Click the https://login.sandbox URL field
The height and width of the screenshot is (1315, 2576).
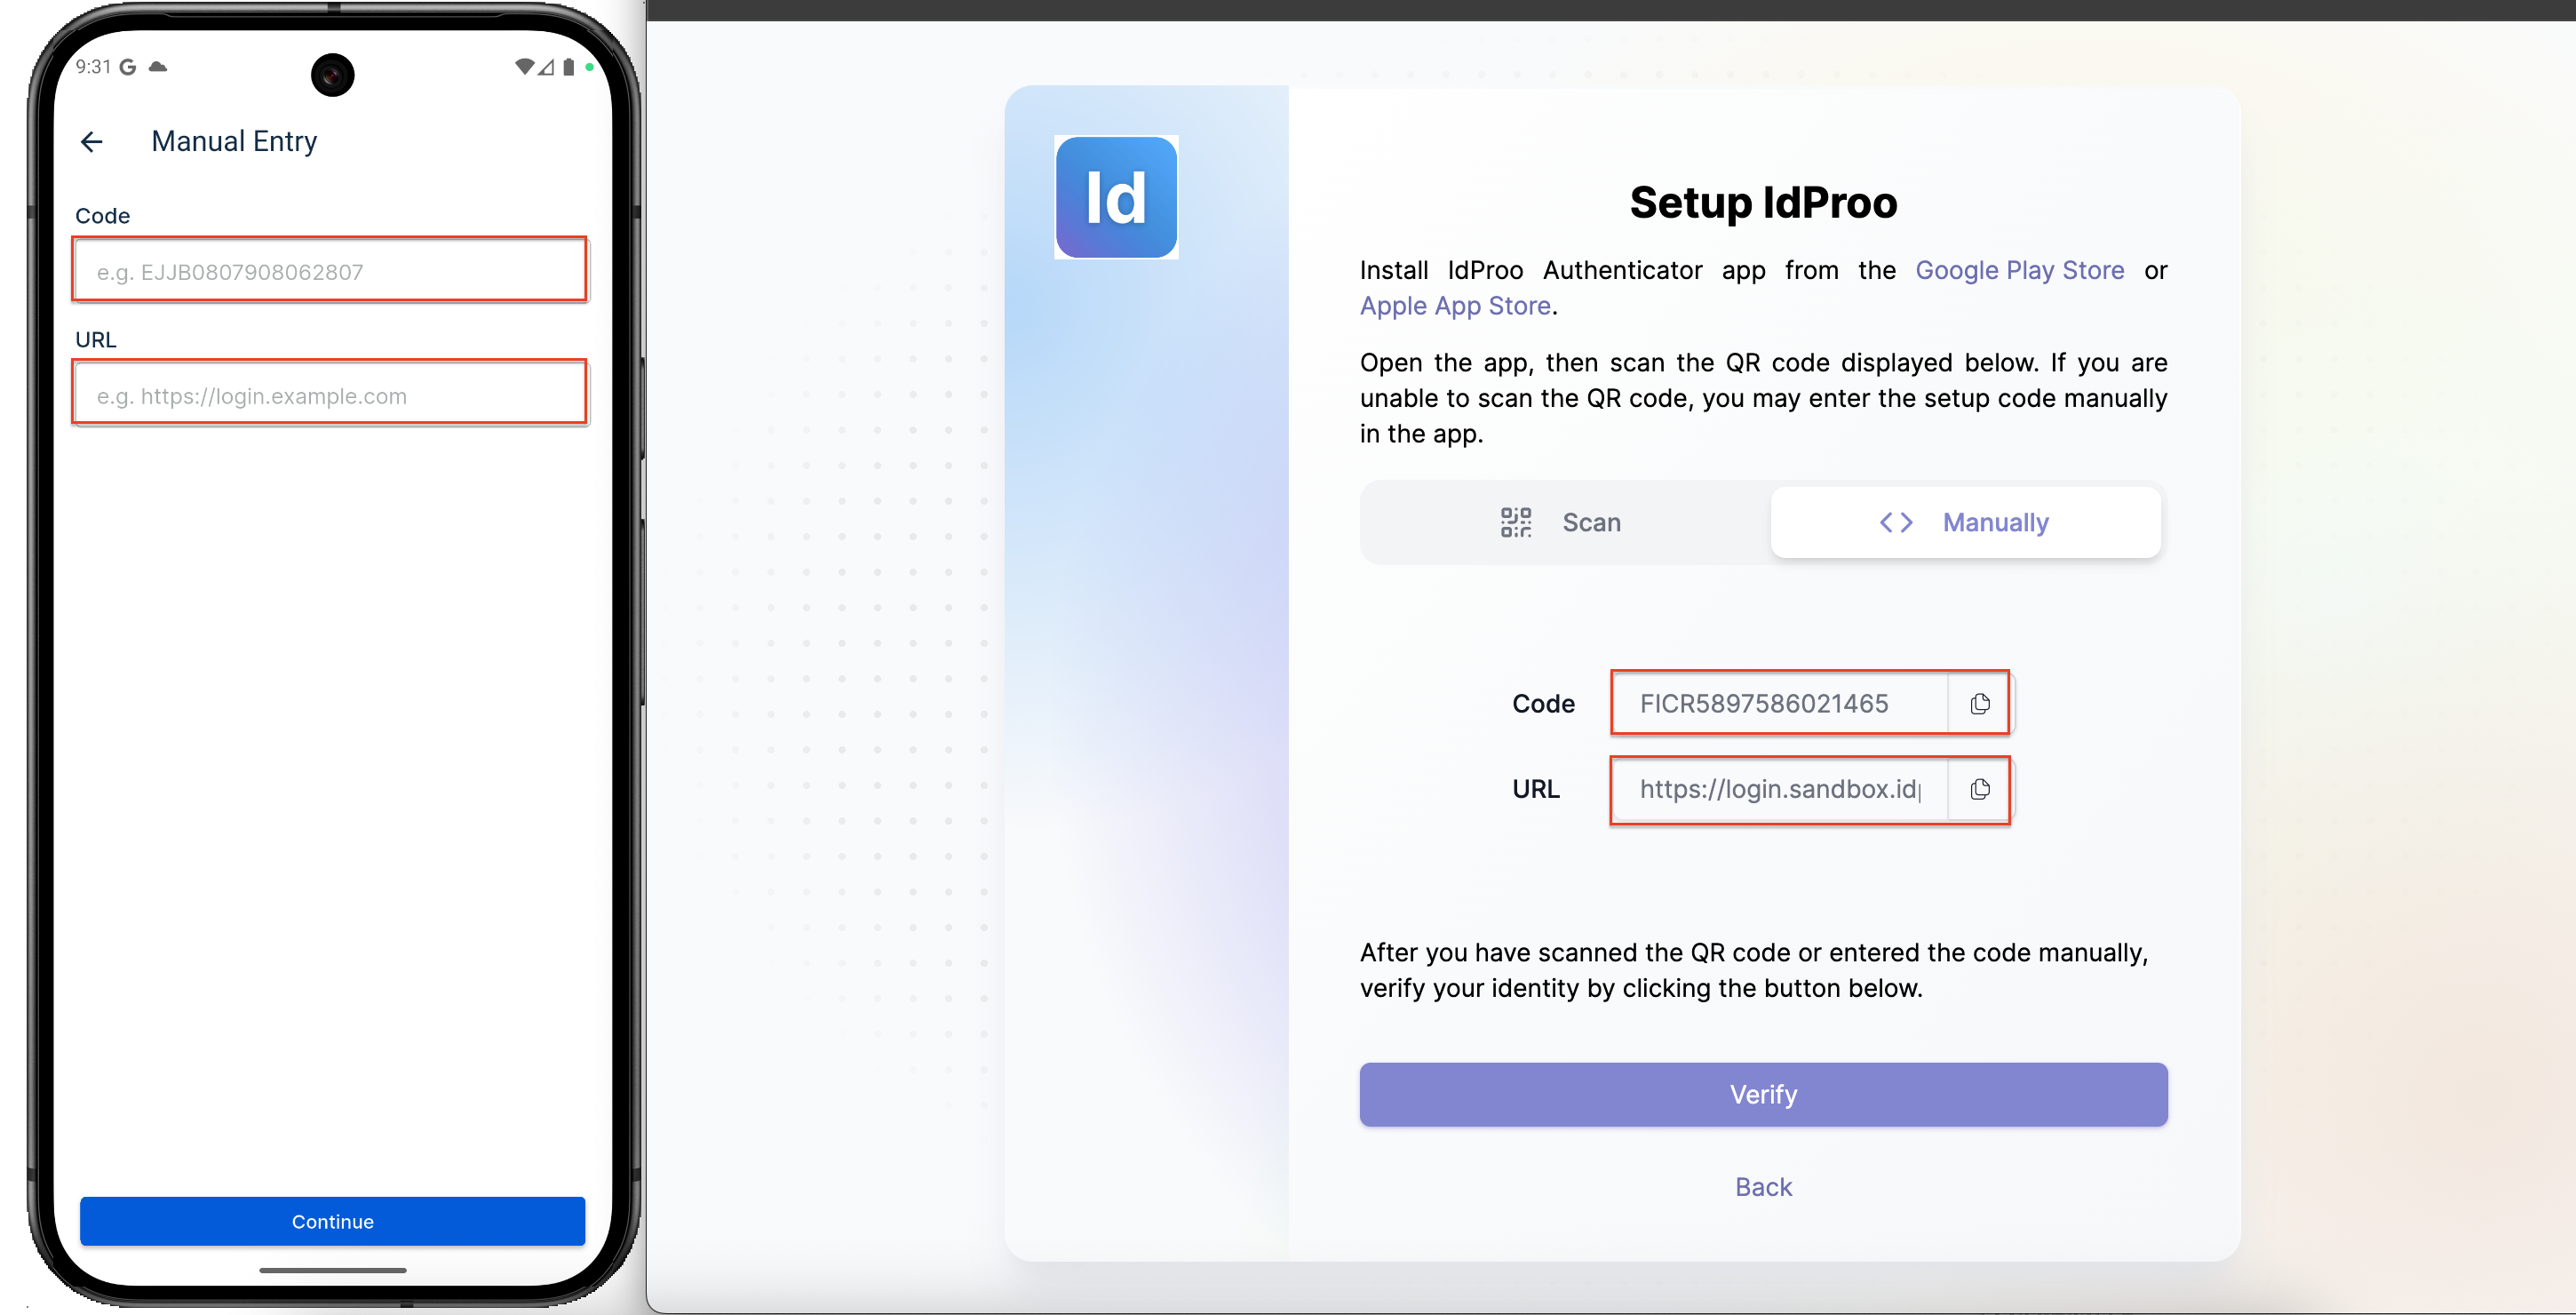[1779, 790]
